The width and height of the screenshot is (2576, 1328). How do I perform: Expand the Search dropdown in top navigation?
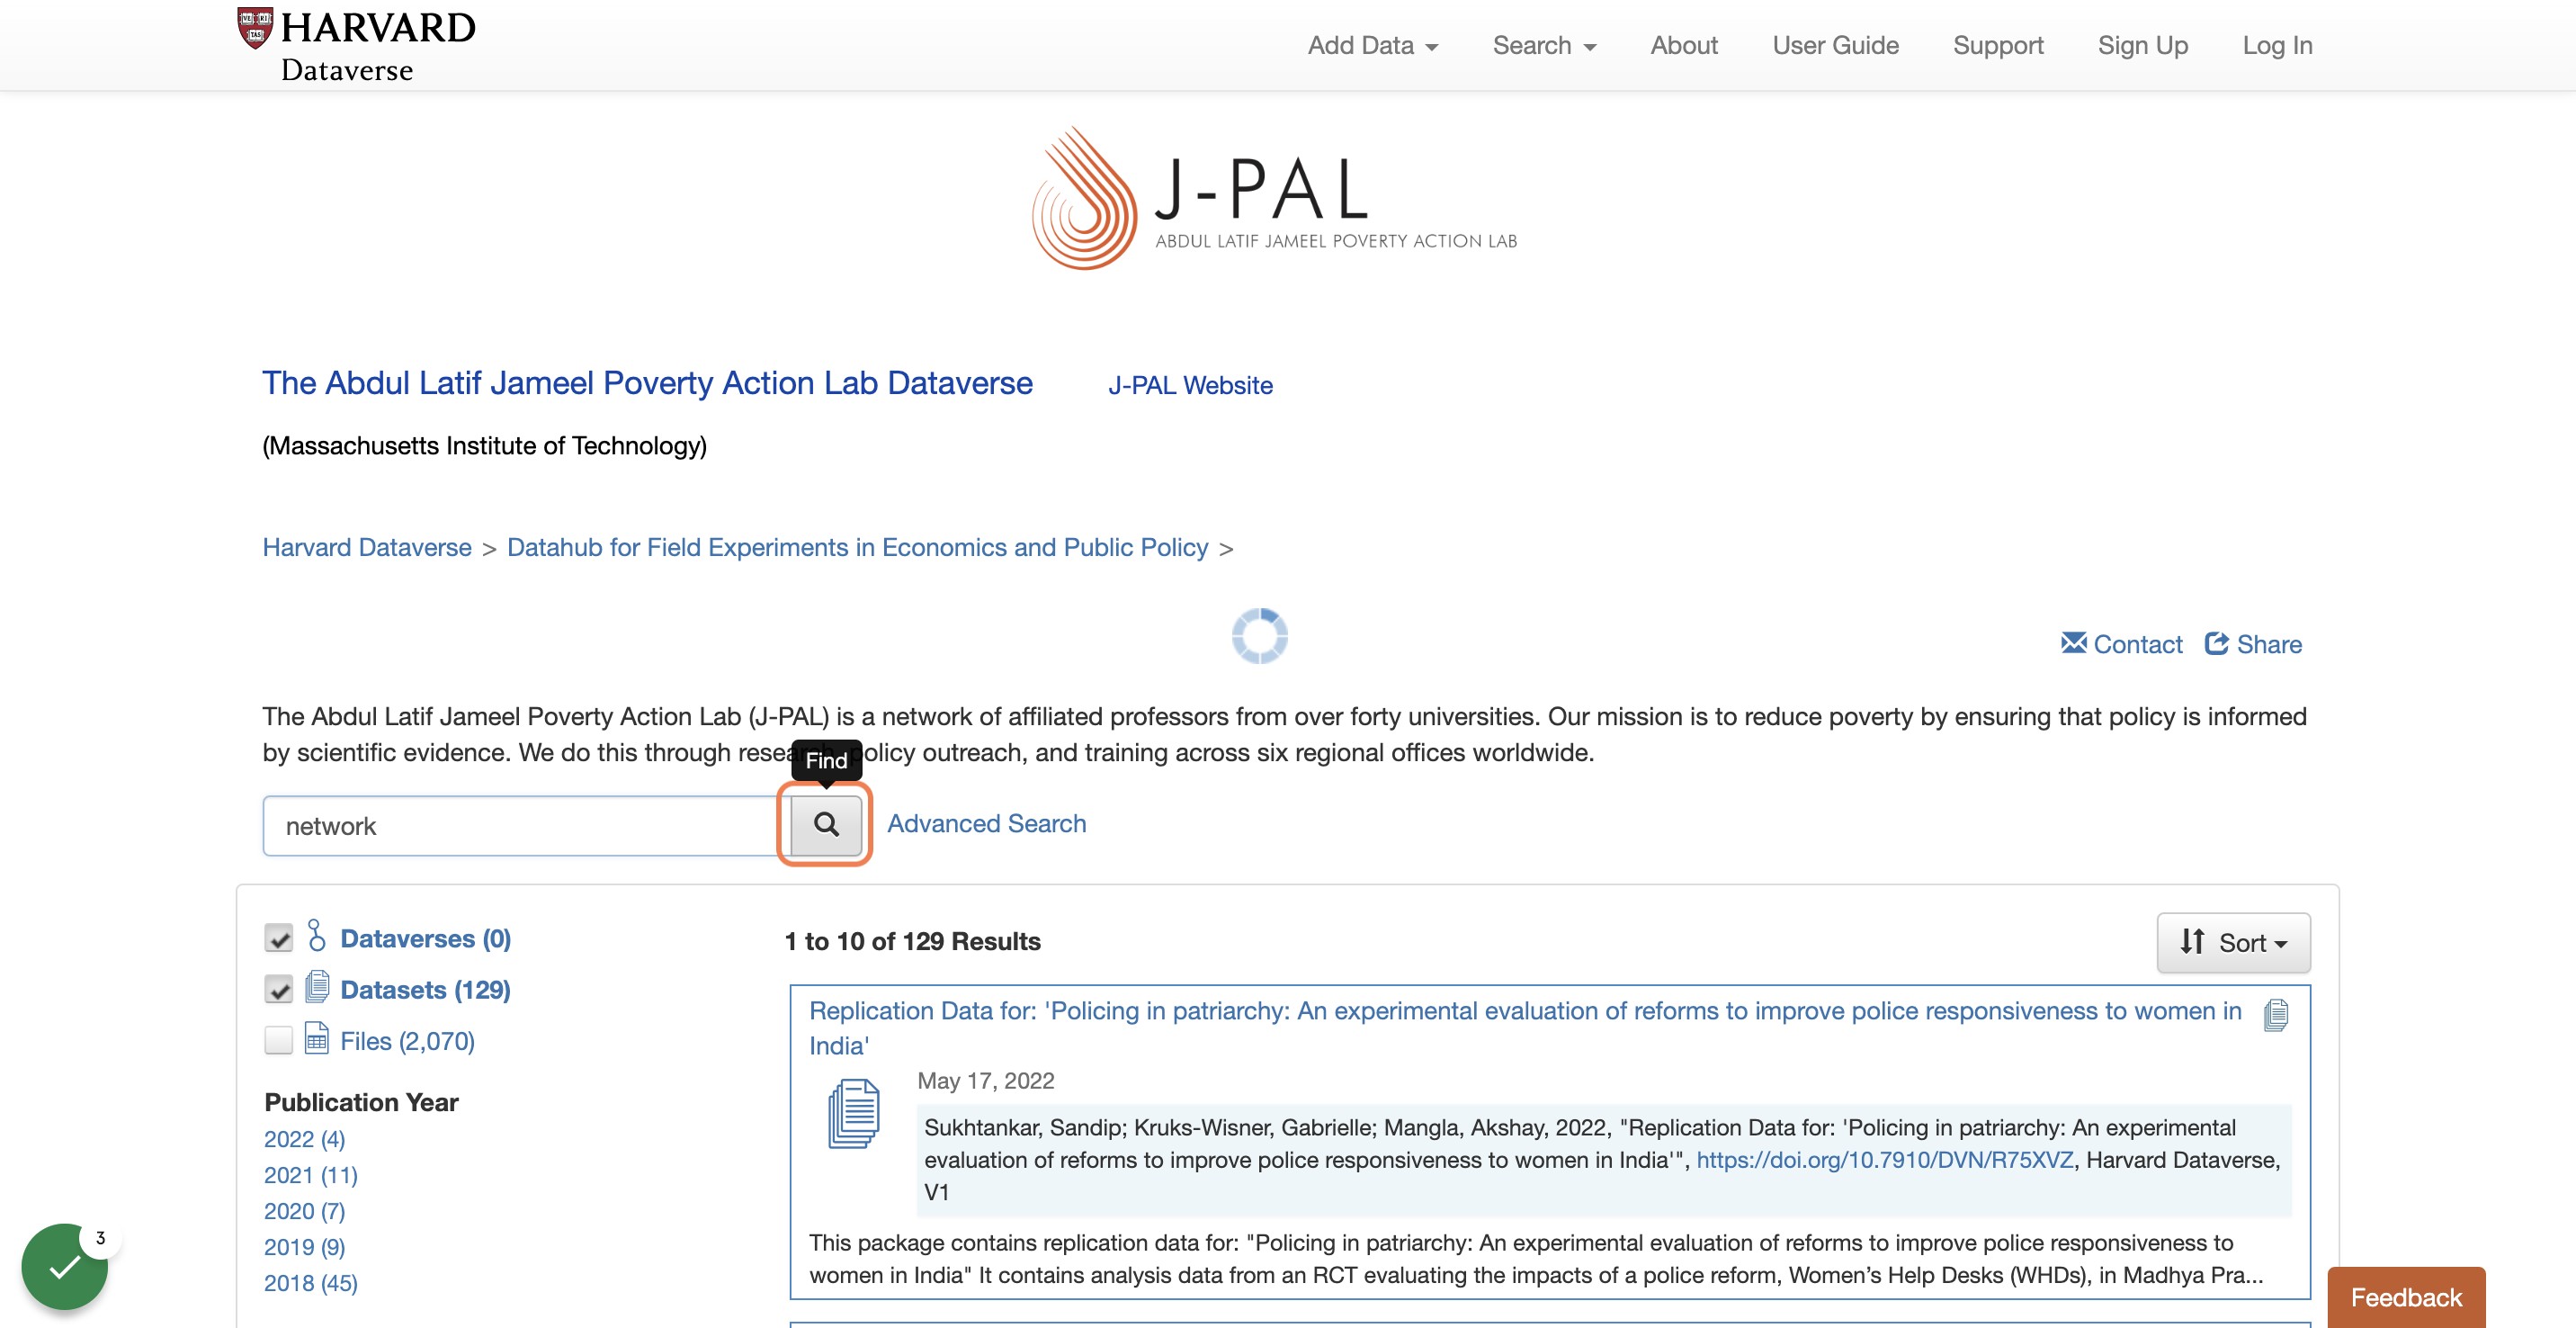[x=1544, y=45]
